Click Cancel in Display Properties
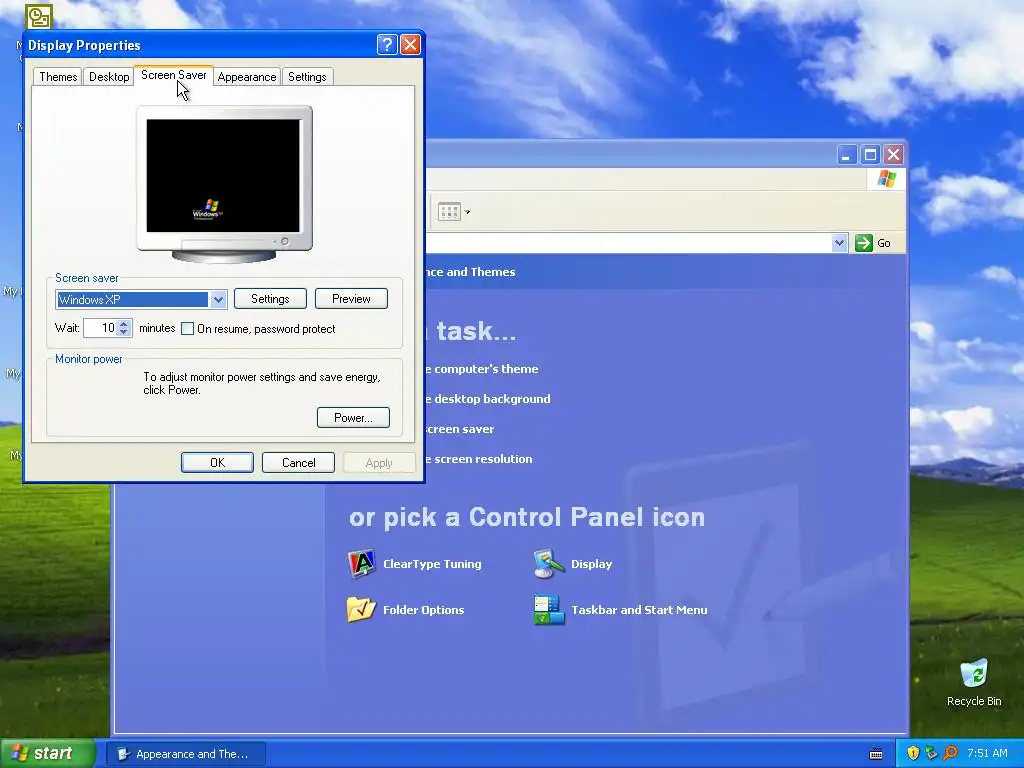The height and width of the screenshot is (768, 1024). coord(298,462)
